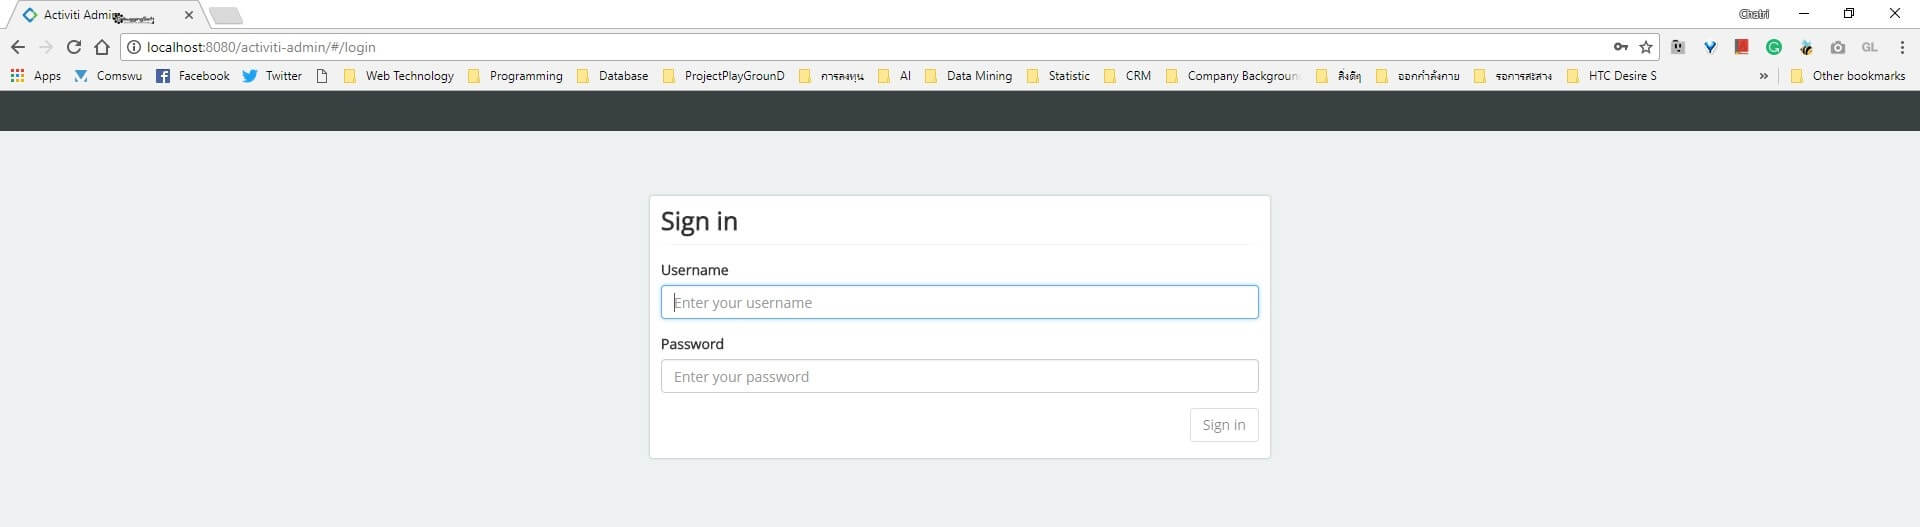Reload the current page

(73, 47)
